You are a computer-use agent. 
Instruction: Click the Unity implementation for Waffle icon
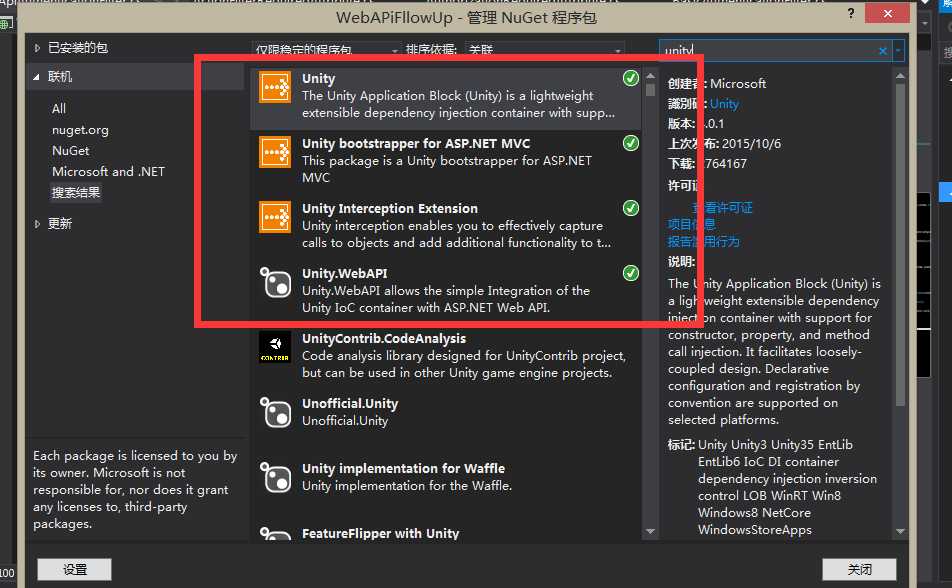click(x=275, y=477)
